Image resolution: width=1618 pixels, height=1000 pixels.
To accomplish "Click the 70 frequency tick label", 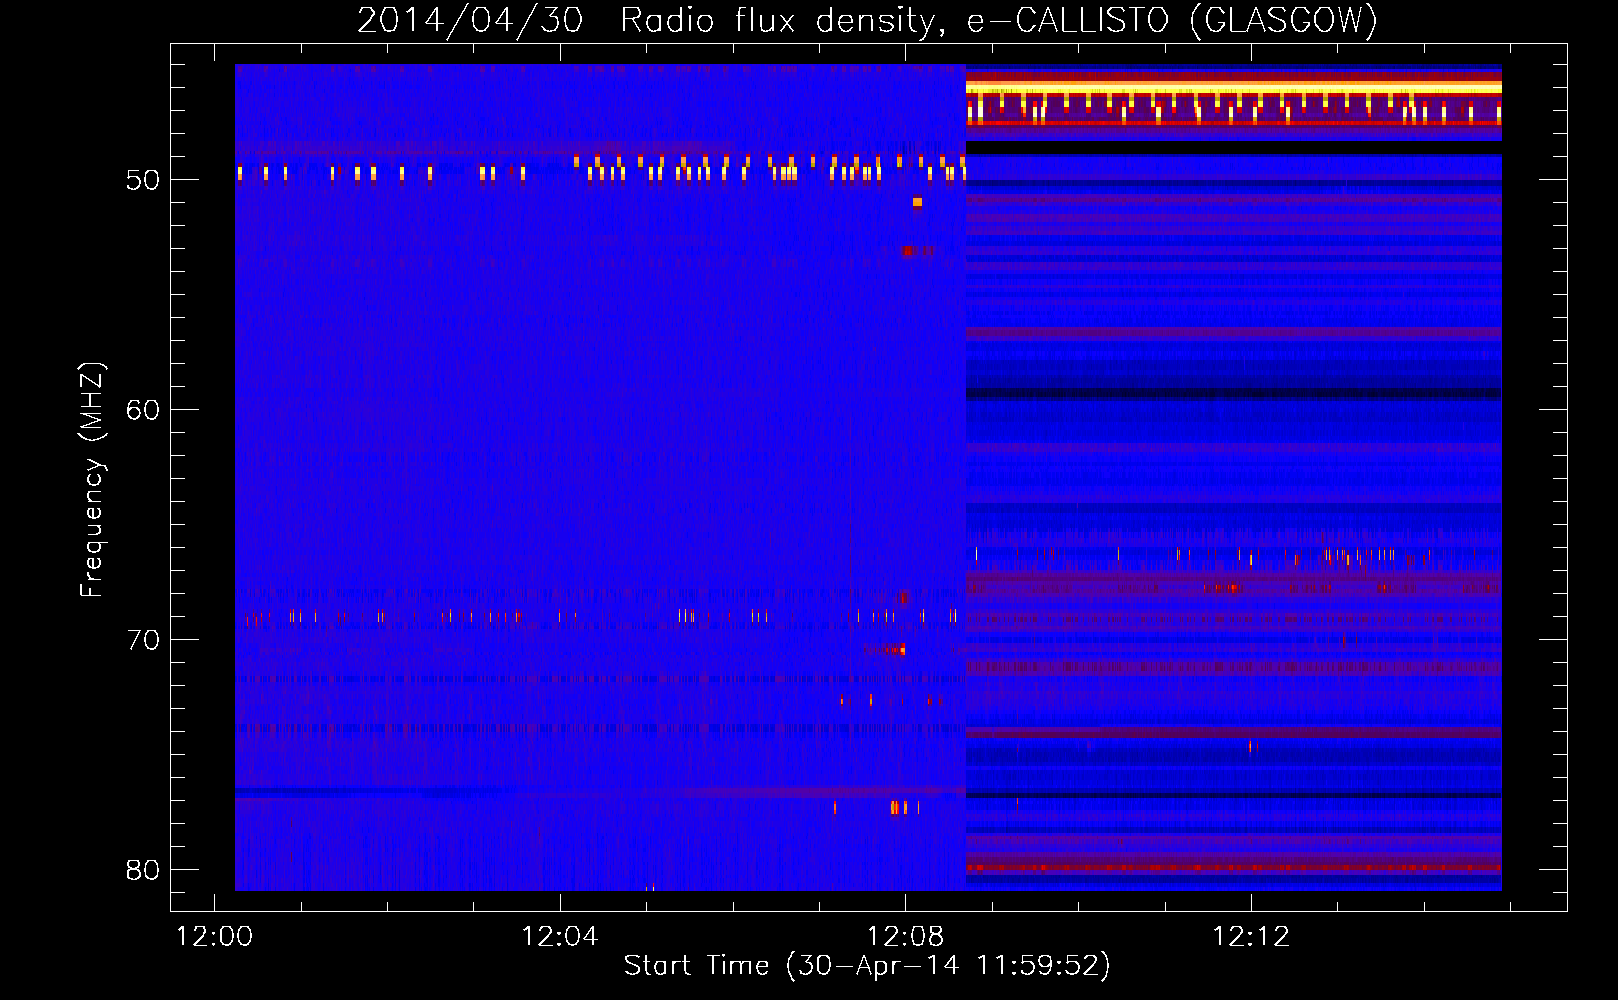I will click(143, 640).
